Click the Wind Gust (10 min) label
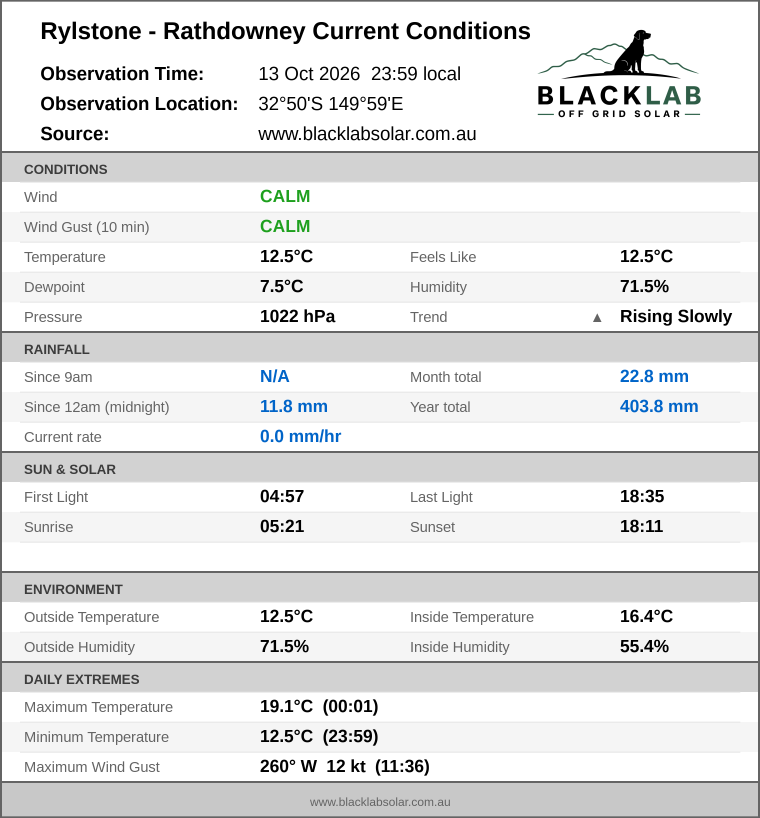Screen dimensions: 760x818 point(87,227)
